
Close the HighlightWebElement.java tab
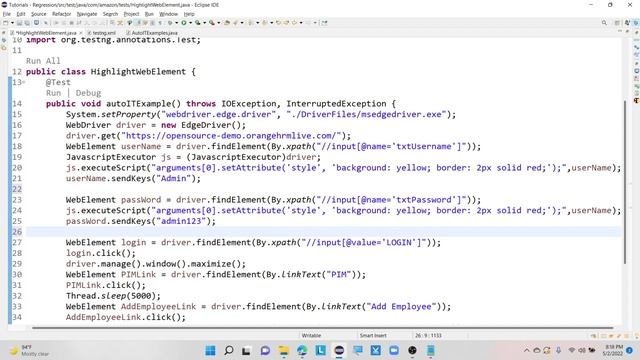(81, 33)
